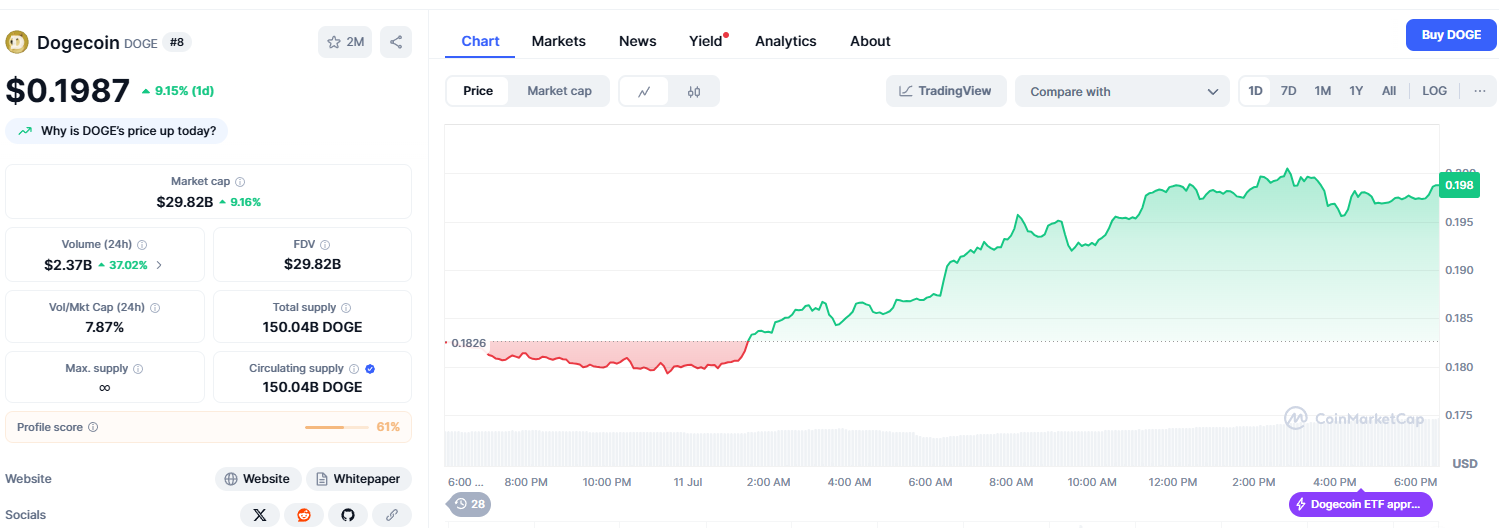Click the 0.198 current price label
Viewport: 1499px width, 528px height.
click(x=1459, y=185)
